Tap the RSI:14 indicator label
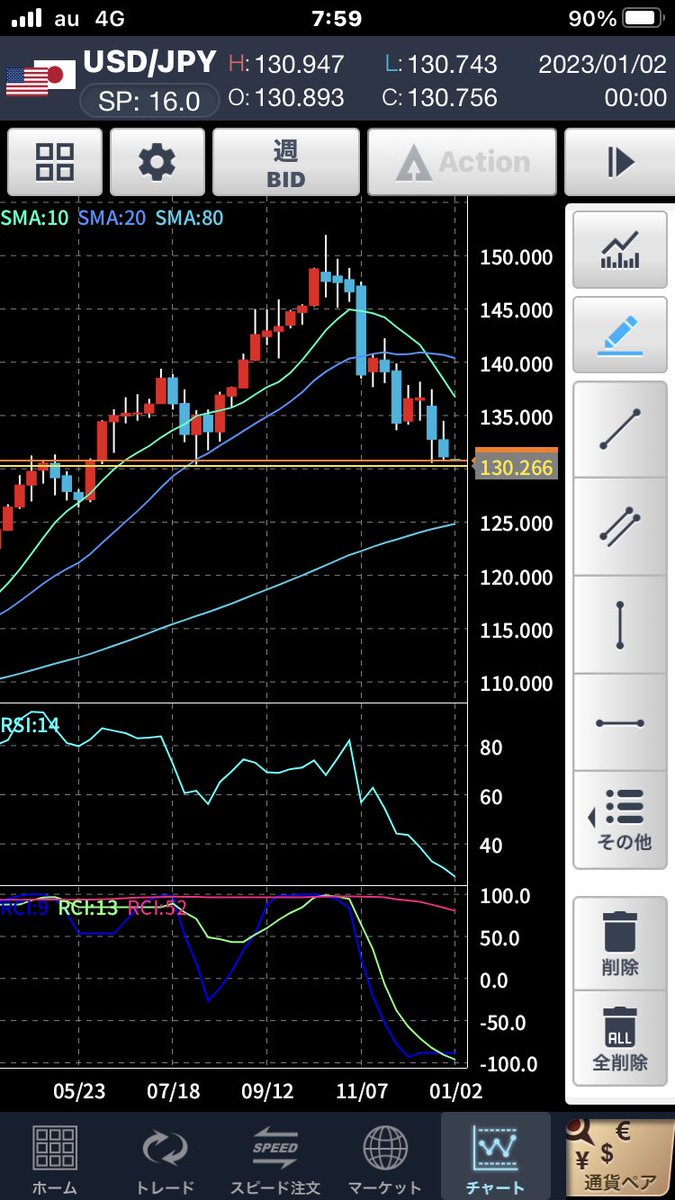Image resolution: width=675 pixels, height=1200 pixels. click(30, 725)
